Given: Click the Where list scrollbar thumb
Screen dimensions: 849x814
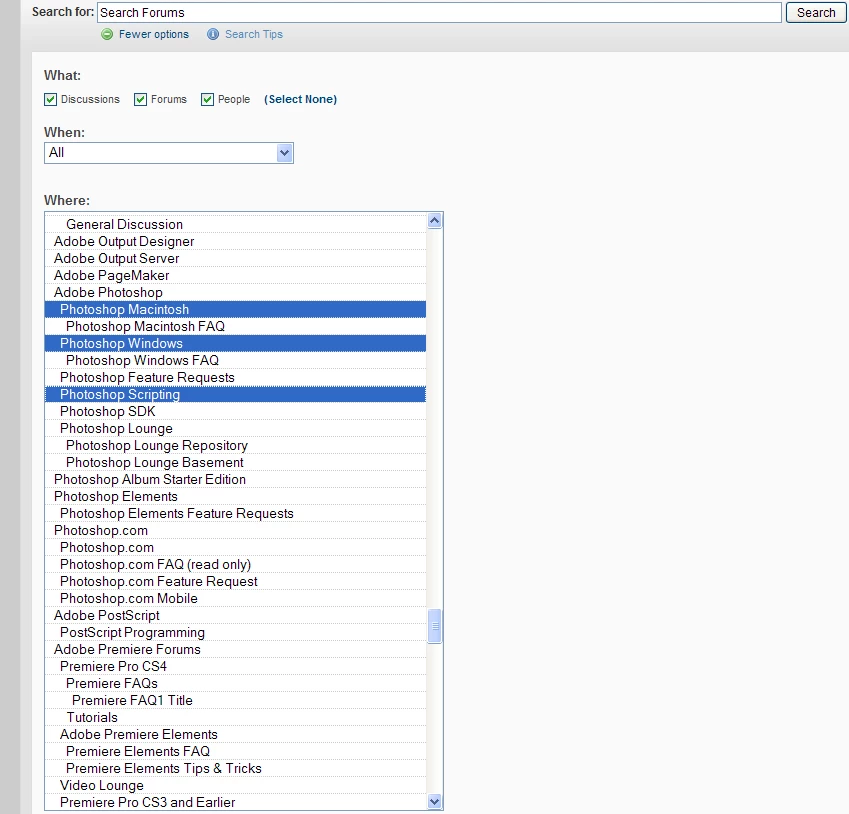Looking at the screenshot, I should tap(434, 626).
